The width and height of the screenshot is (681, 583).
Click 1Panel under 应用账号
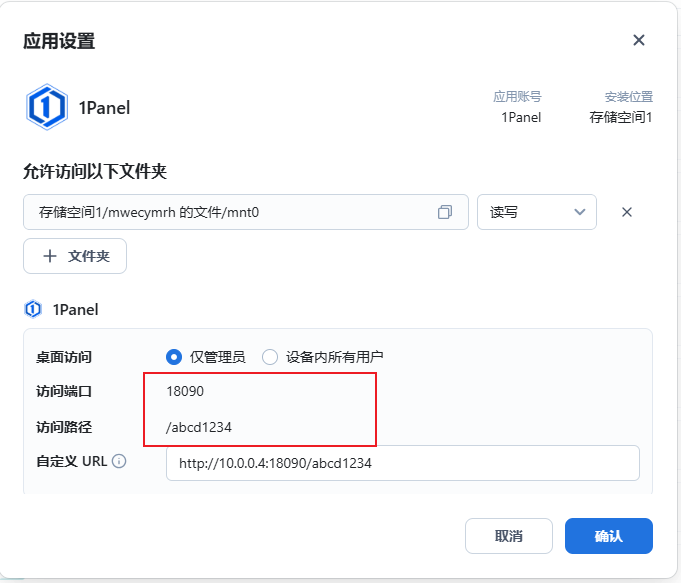521,117
